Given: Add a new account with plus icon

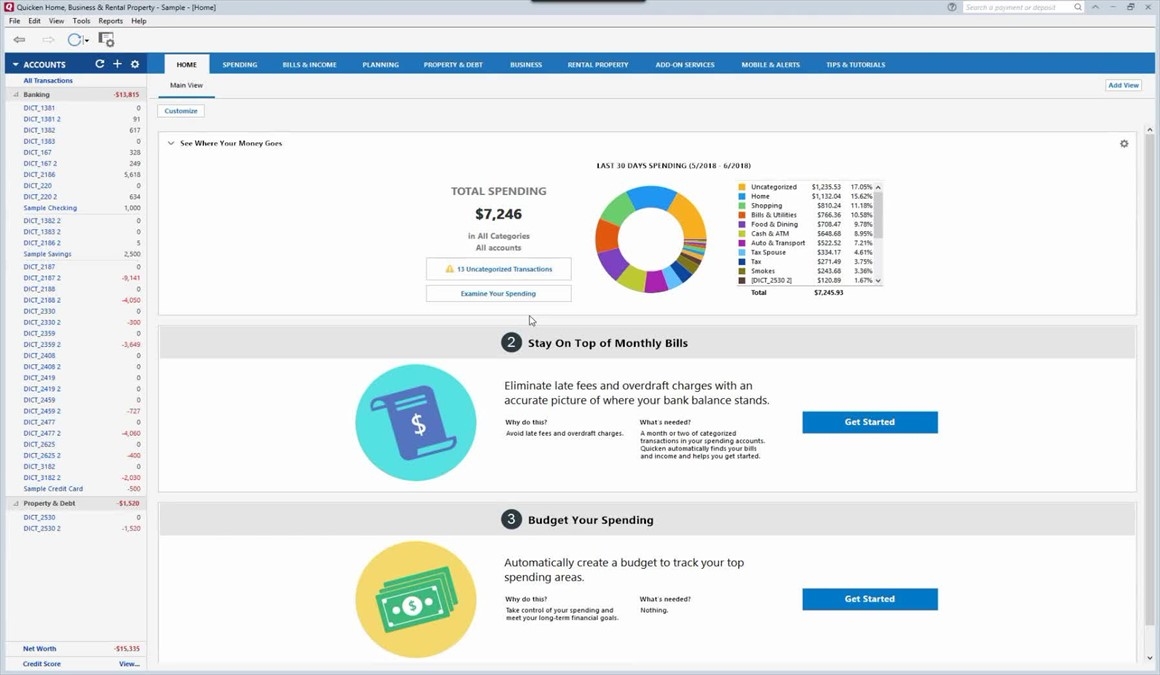Looking at the screenshot, I should pyautogui.click(x=117, y=64).
